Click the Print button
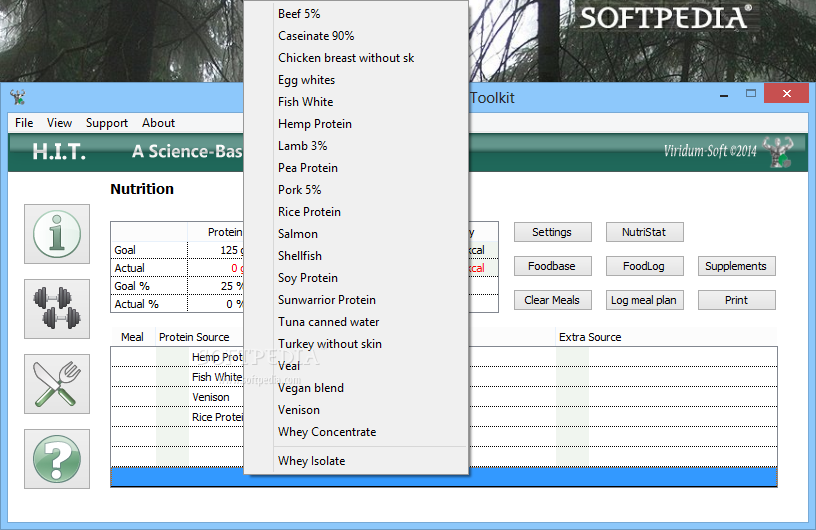Screen dimensions: 816x530 736,300
